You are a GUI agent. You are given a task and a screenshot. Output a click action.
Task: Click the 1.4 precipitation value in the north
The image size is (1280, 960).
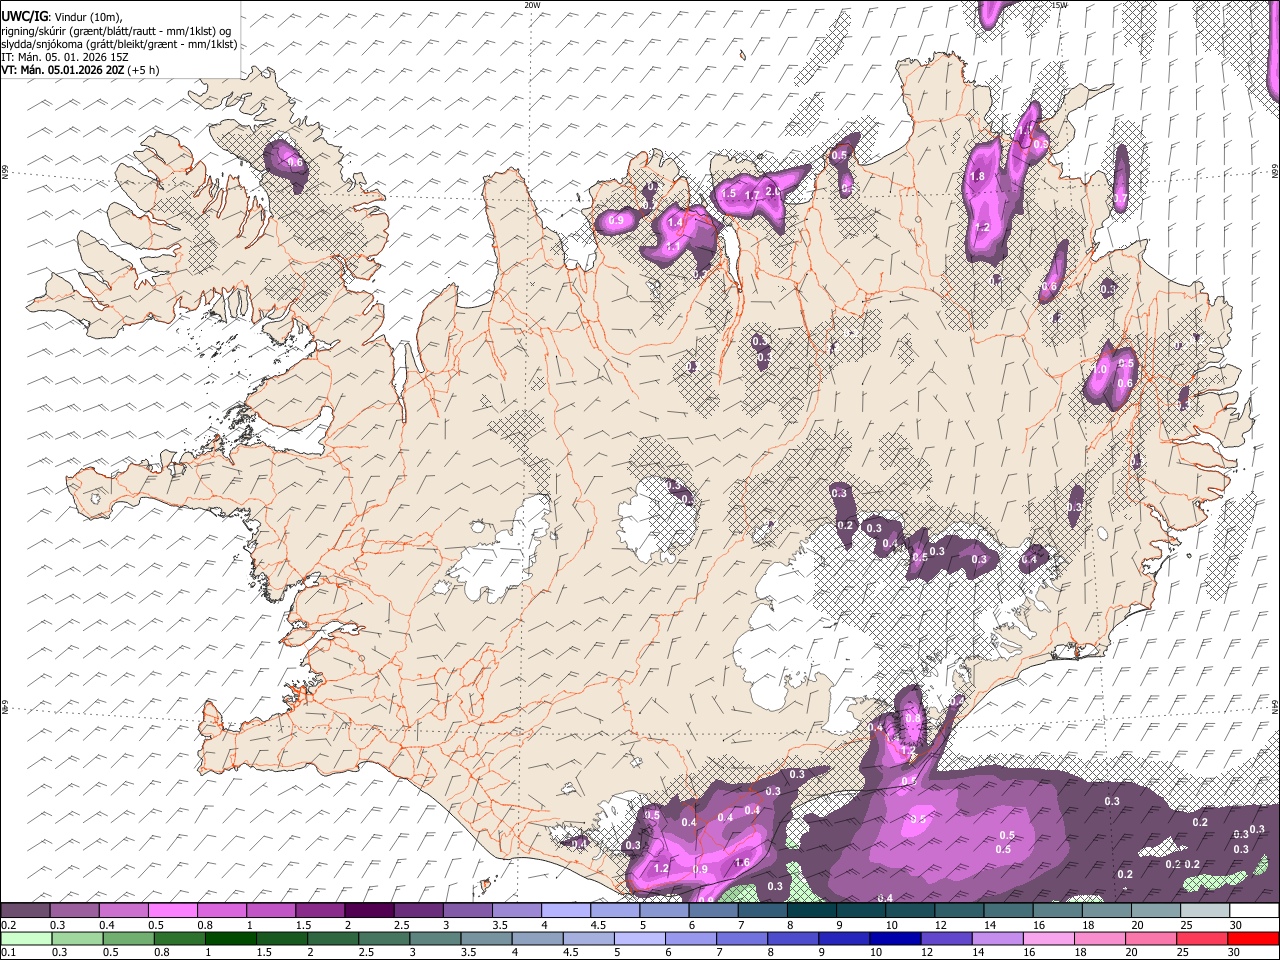[675, 223]
